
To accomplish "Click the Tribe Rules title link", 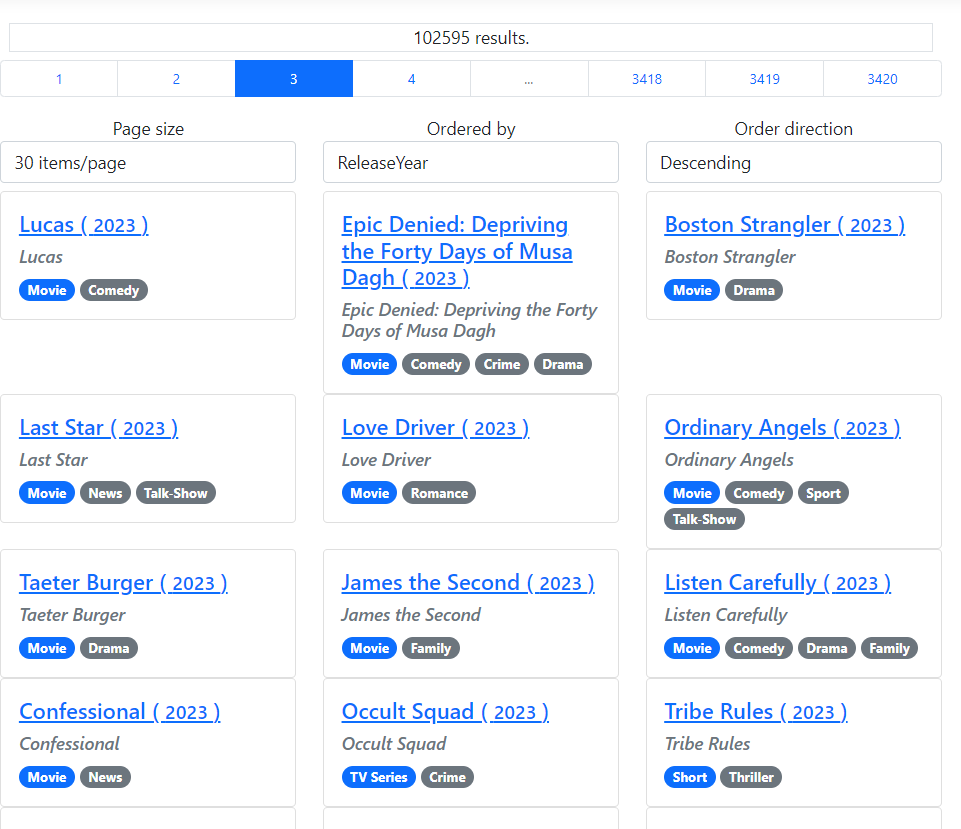I will point(755,712).
